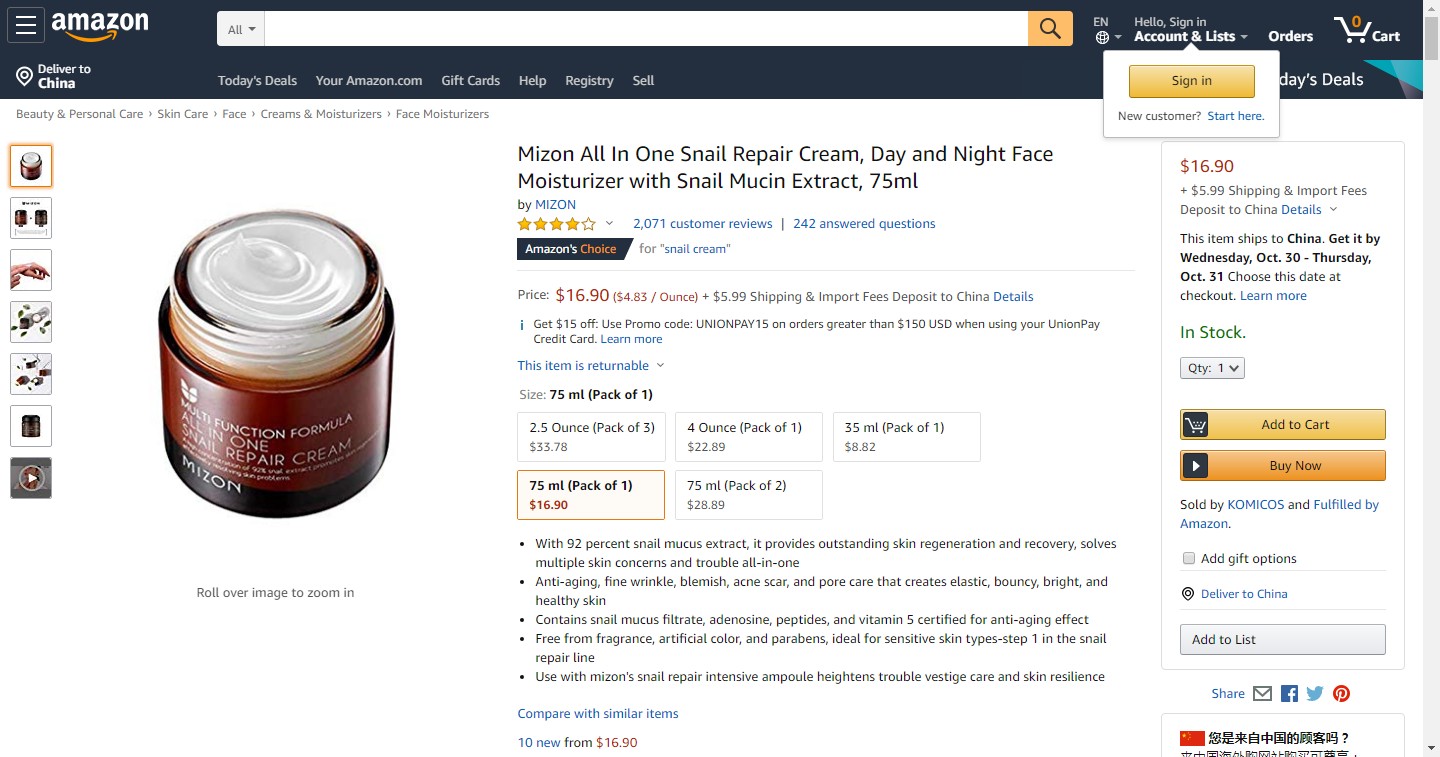Select the 35 ml (Pack of 1) size
1440x757 pixels.
[906, 437]
